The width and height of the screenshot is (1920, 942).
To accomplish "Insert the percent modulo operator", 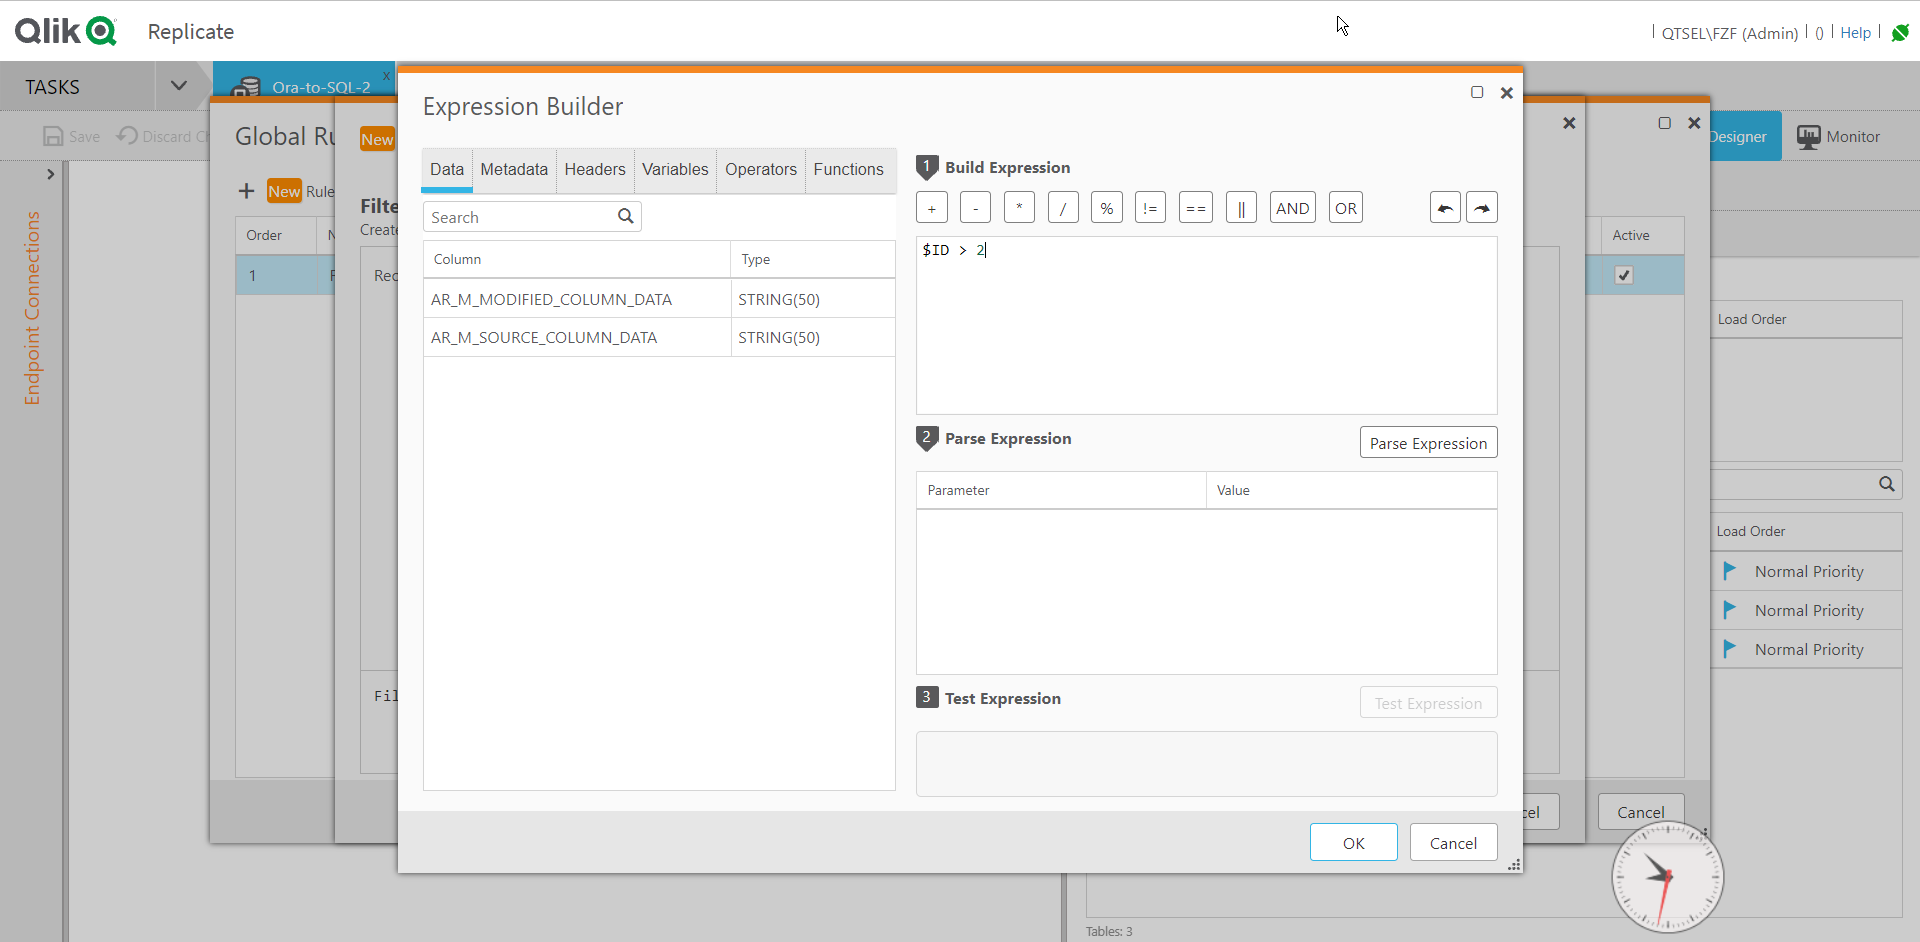I will 1107,208.
